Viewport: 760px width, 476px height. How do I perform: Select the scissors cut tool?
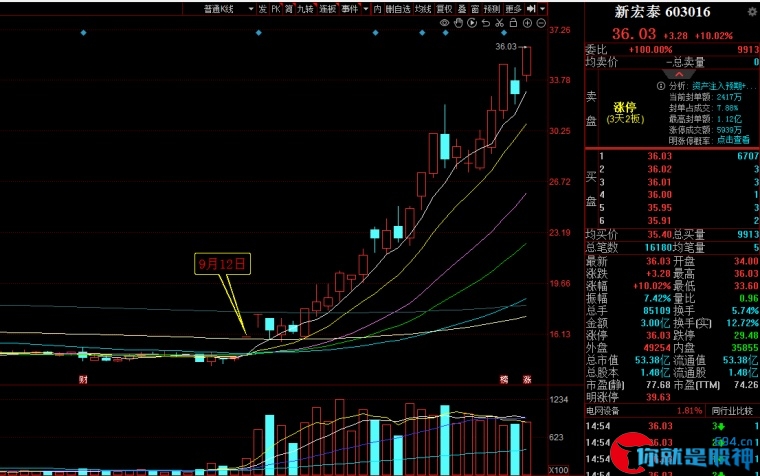[x=500, y=23]
